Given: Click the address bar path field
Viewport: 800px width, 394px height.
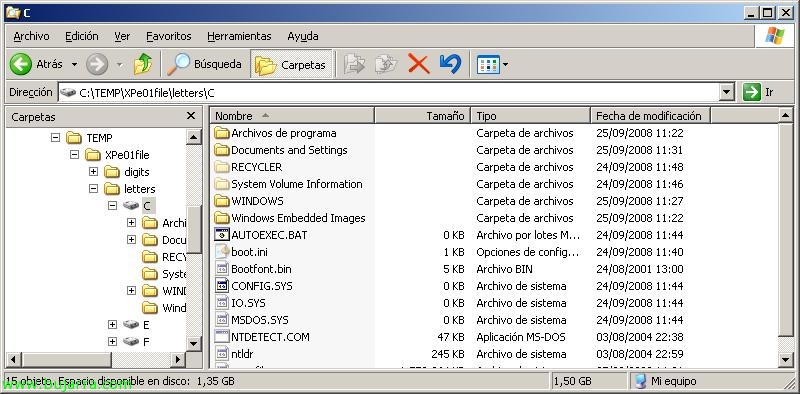Looking at the screenshot, I should [389, 93].
